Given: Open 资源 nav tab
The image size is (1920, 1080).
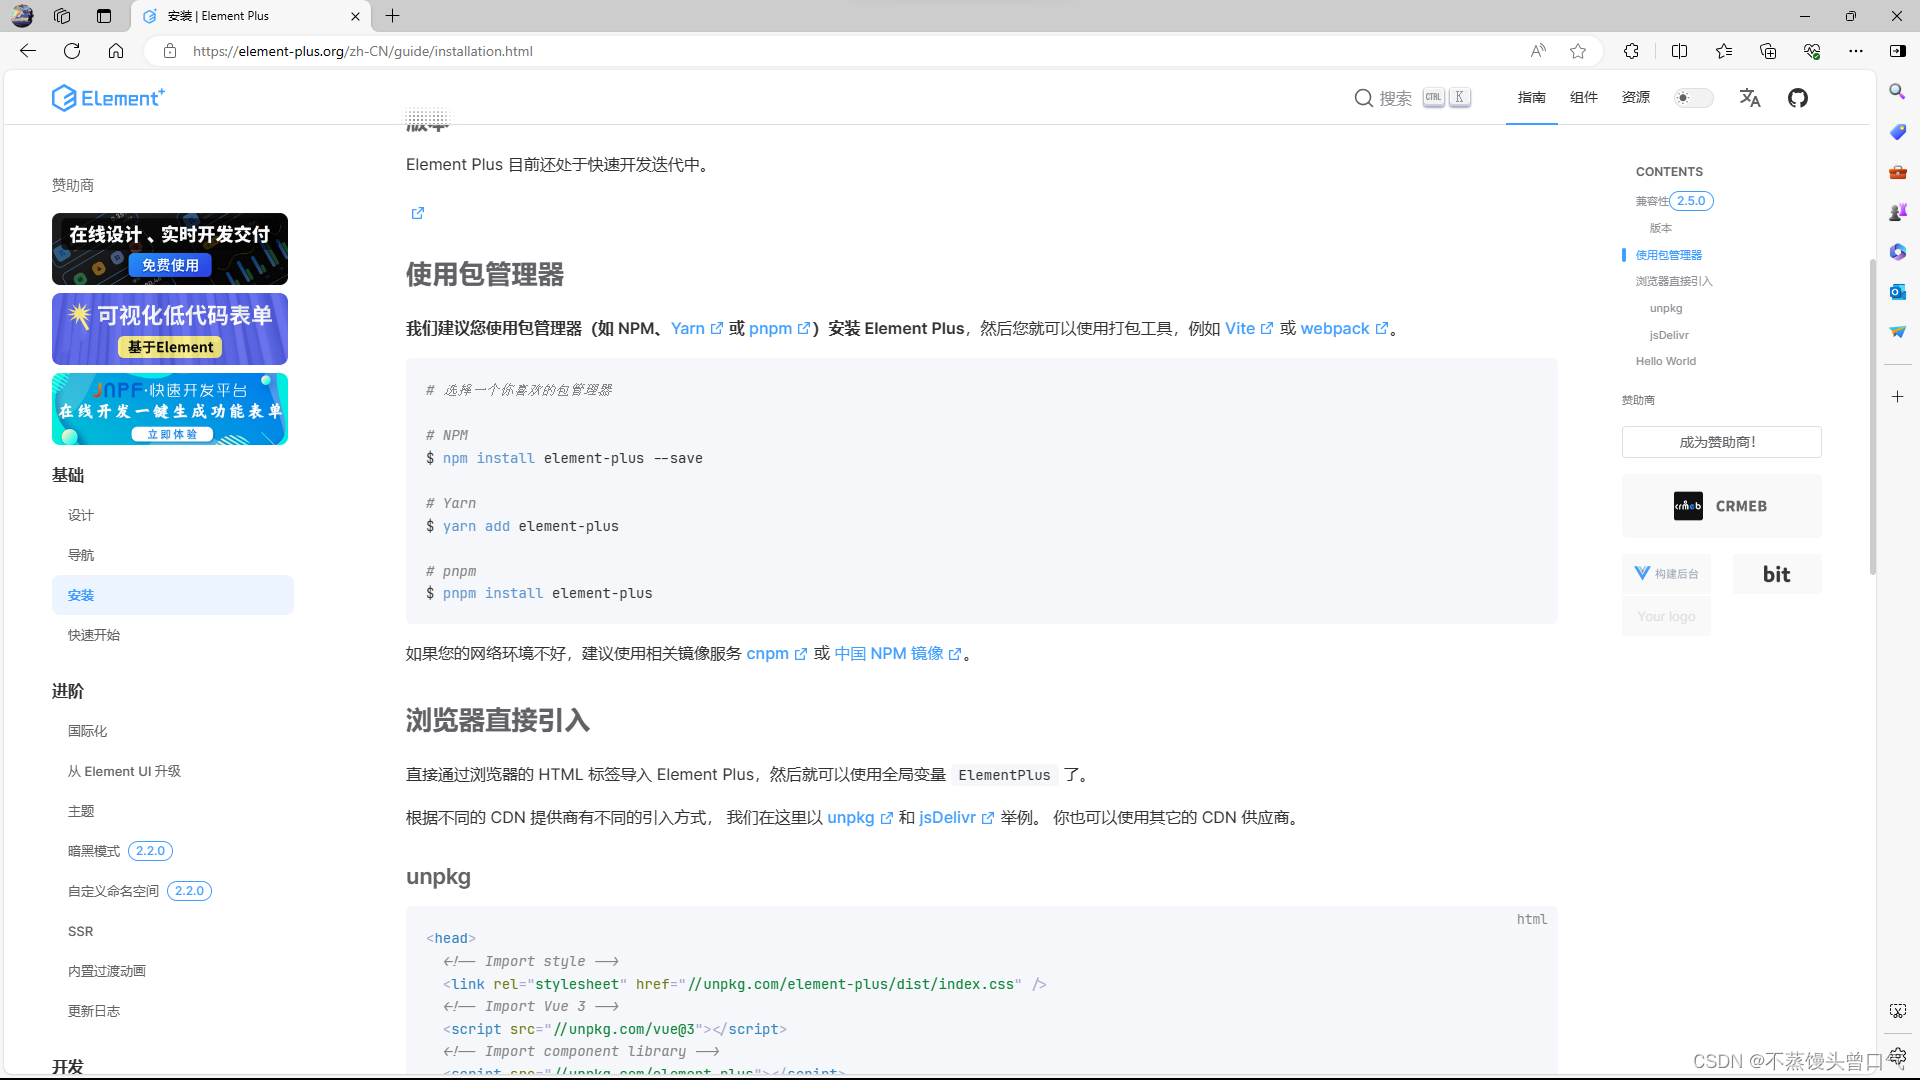Looking at the screenshot, I should pyautogui.click(x=1635, y=97).
